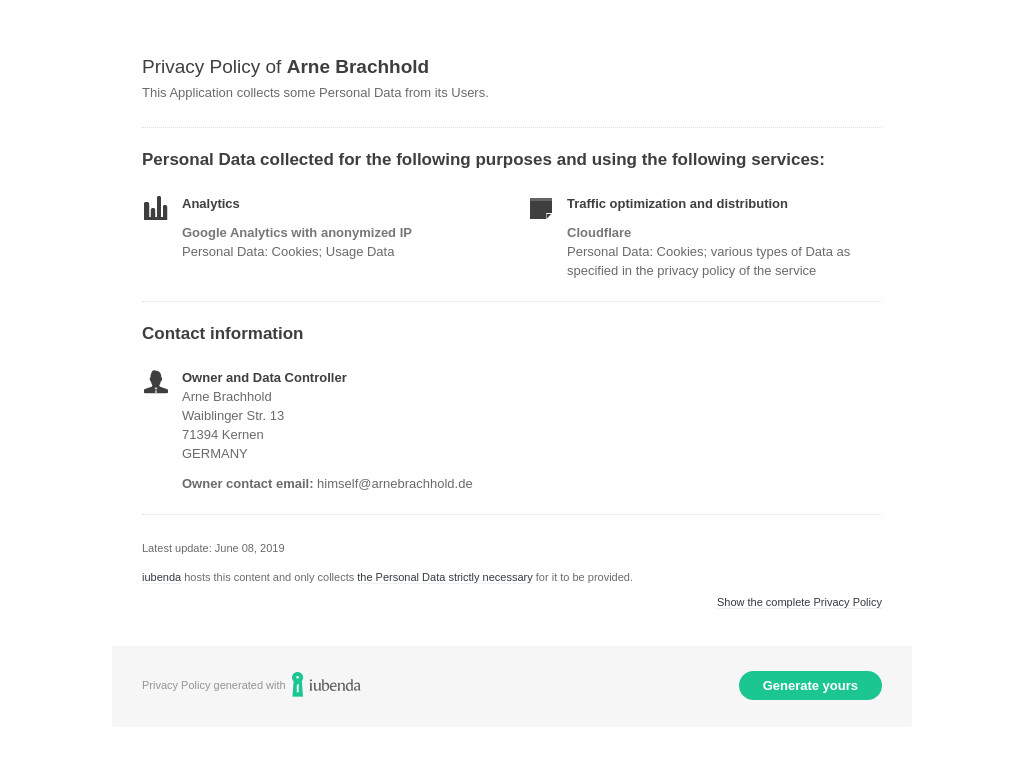Image resolution: width=1024 pixels, height=768 pixels.
Task: Click Privacy Policy generated with text
Action: 214,685
